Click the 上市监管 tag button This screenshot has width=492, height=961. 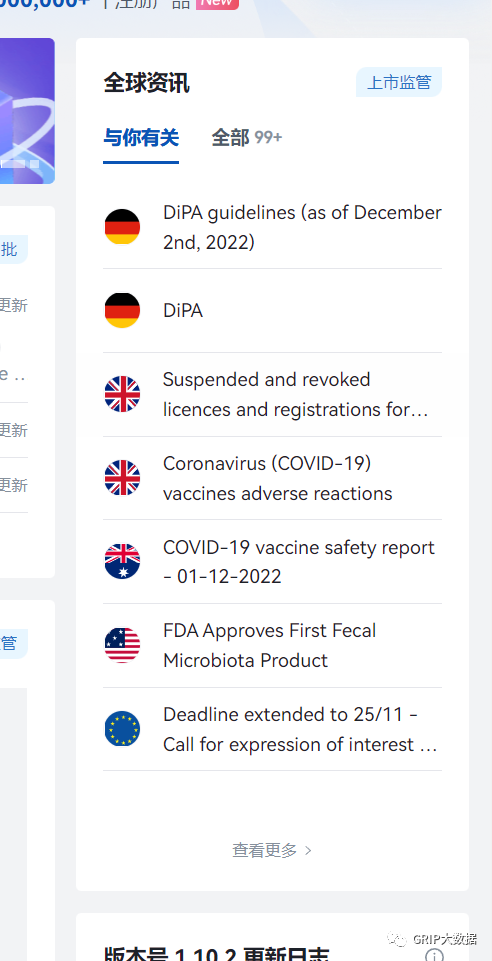tap(399, 82)
